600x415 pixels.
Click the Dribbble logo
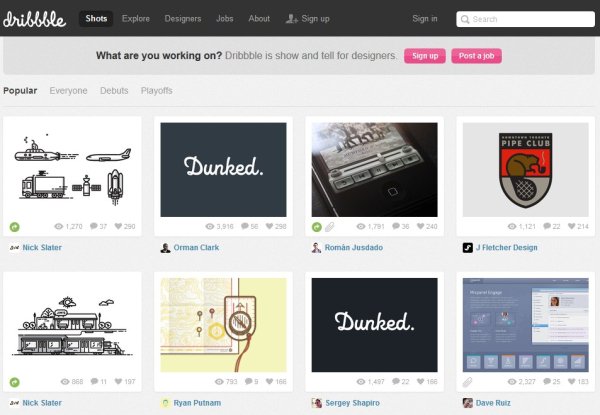click(x=34, y=19)
